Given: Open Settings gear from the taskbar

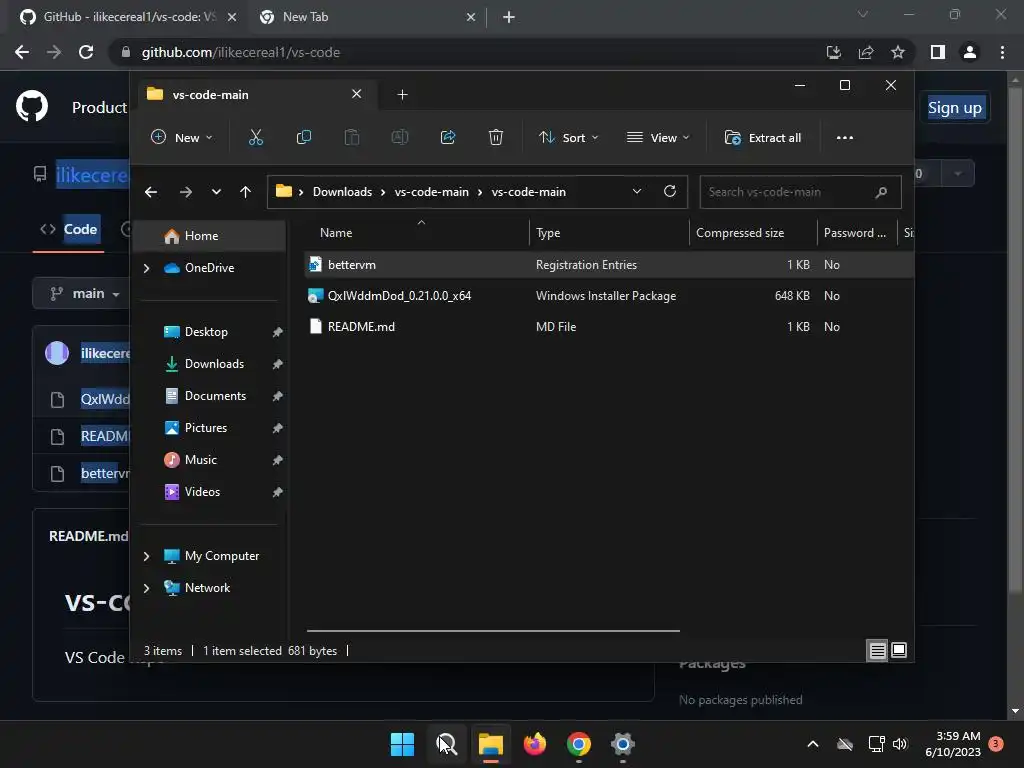Looking at the screenshot, I should coord(623,744).
